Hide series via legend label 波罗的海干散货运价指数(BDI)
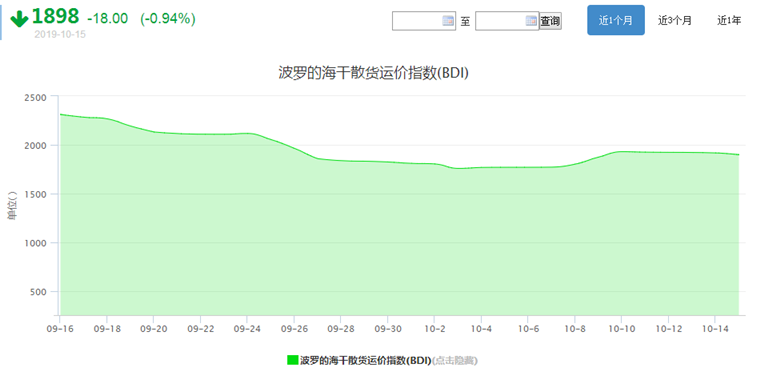 tap(365, 360)
